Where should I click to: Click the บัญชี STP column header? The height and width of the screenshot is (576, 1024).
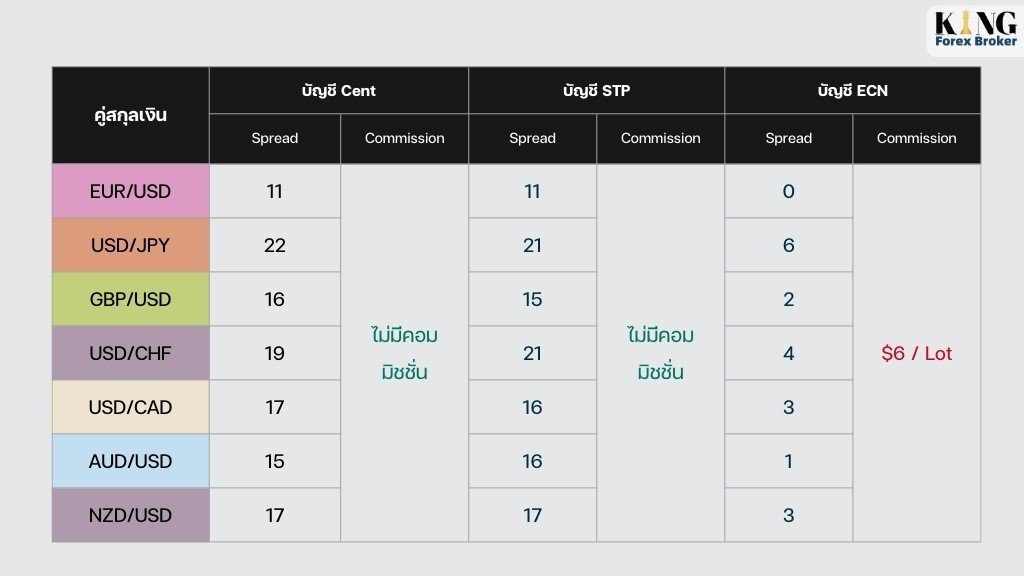click(x=596, y=90)
